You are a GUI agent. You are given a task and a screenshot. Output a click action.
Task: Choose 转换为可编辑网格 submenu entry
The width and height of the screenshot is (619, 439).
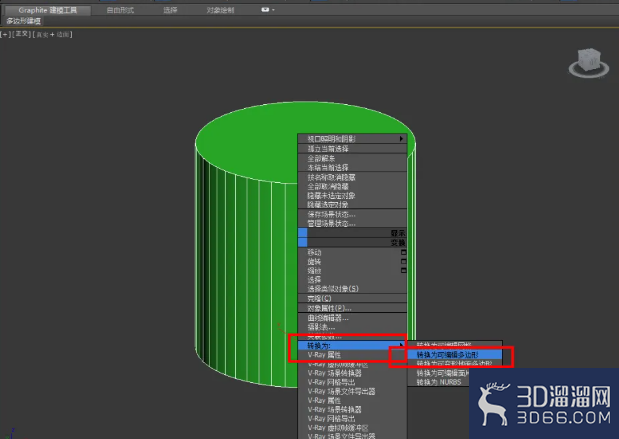455,345
